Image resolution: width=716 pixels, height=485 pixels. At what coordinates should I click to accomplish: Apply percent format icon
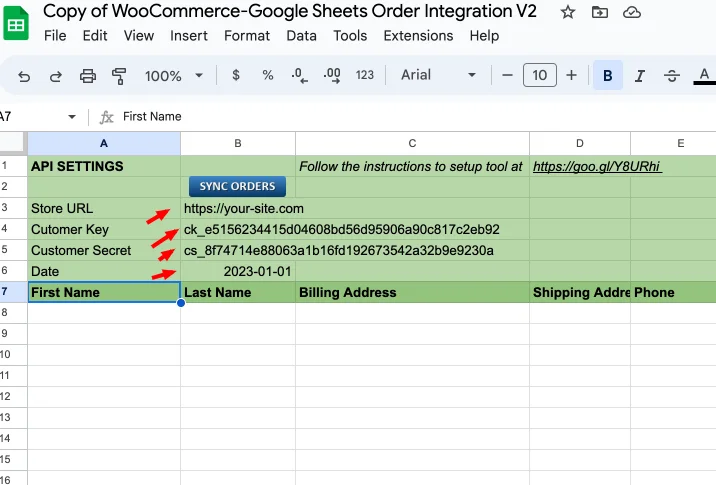click(x=268, y=75)
